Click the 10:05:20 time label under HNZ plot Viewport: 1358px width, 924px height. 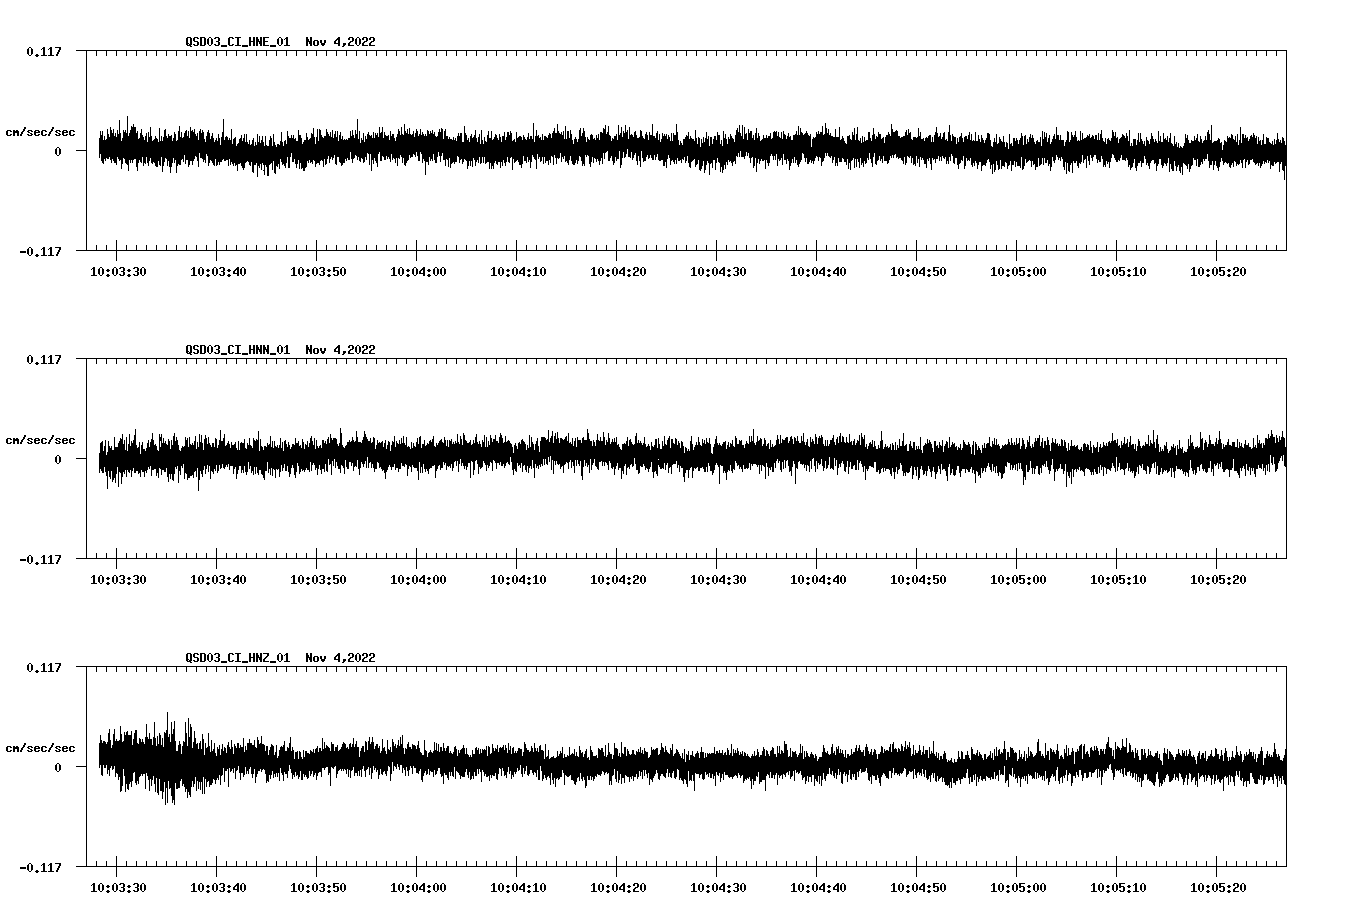click(1218, 888)
